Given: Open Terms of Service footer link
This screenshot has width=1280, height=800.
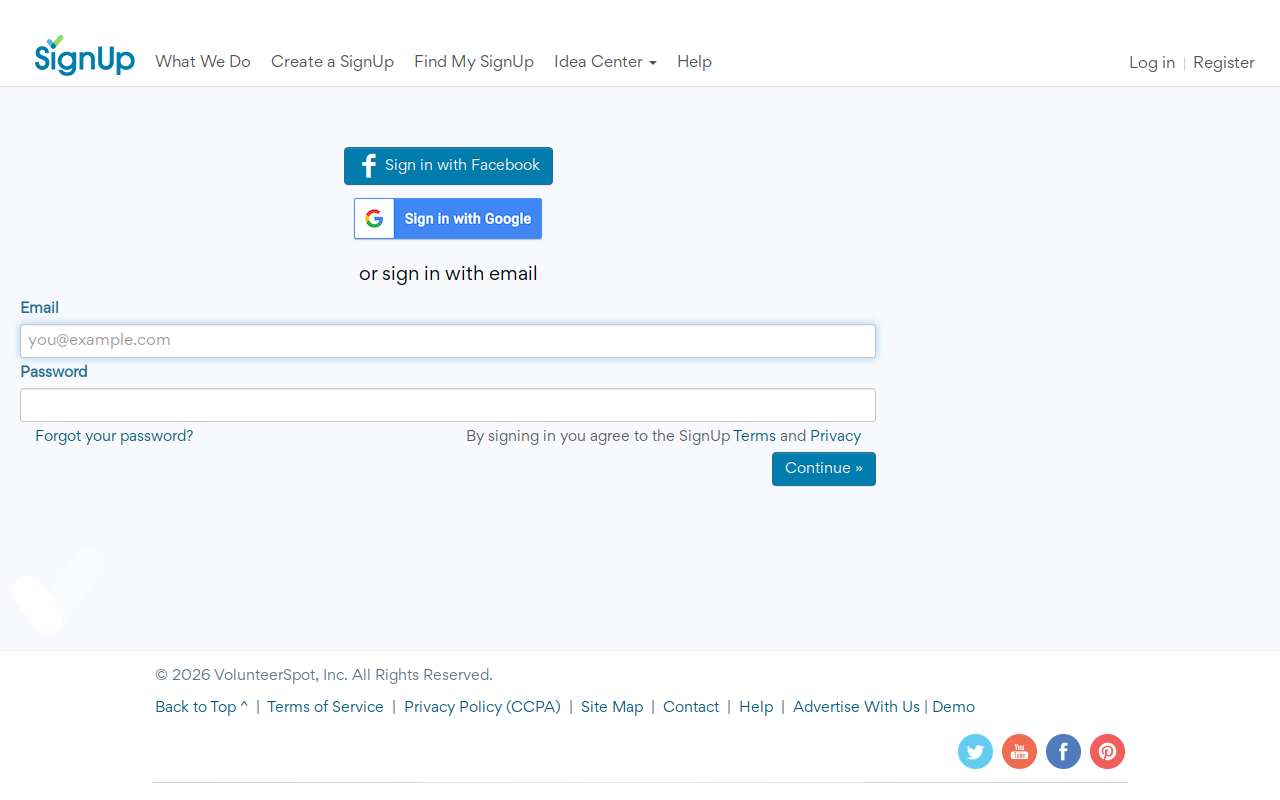Looking at the screenshot, I should point(325,707).
